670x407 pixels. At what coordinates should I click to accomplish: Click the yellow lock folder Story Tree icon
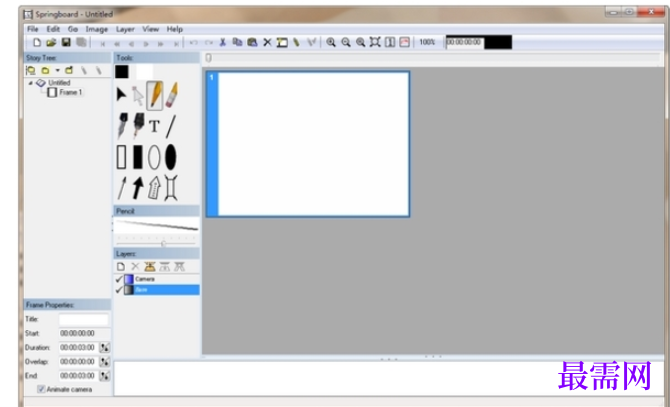point(68,70)
